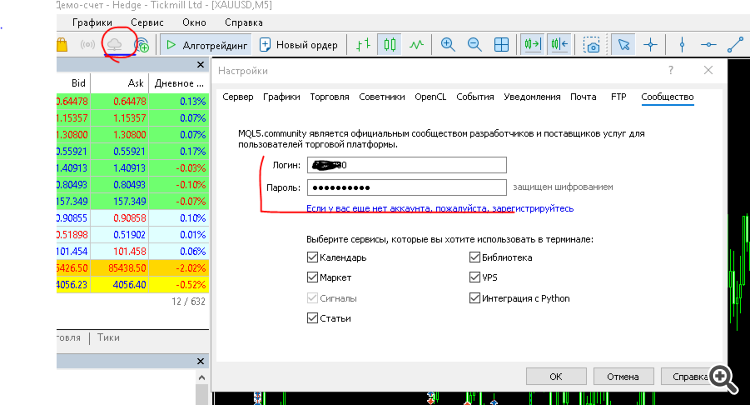
Task: Click the Signals broadcast icon
Action: point(88,45)
